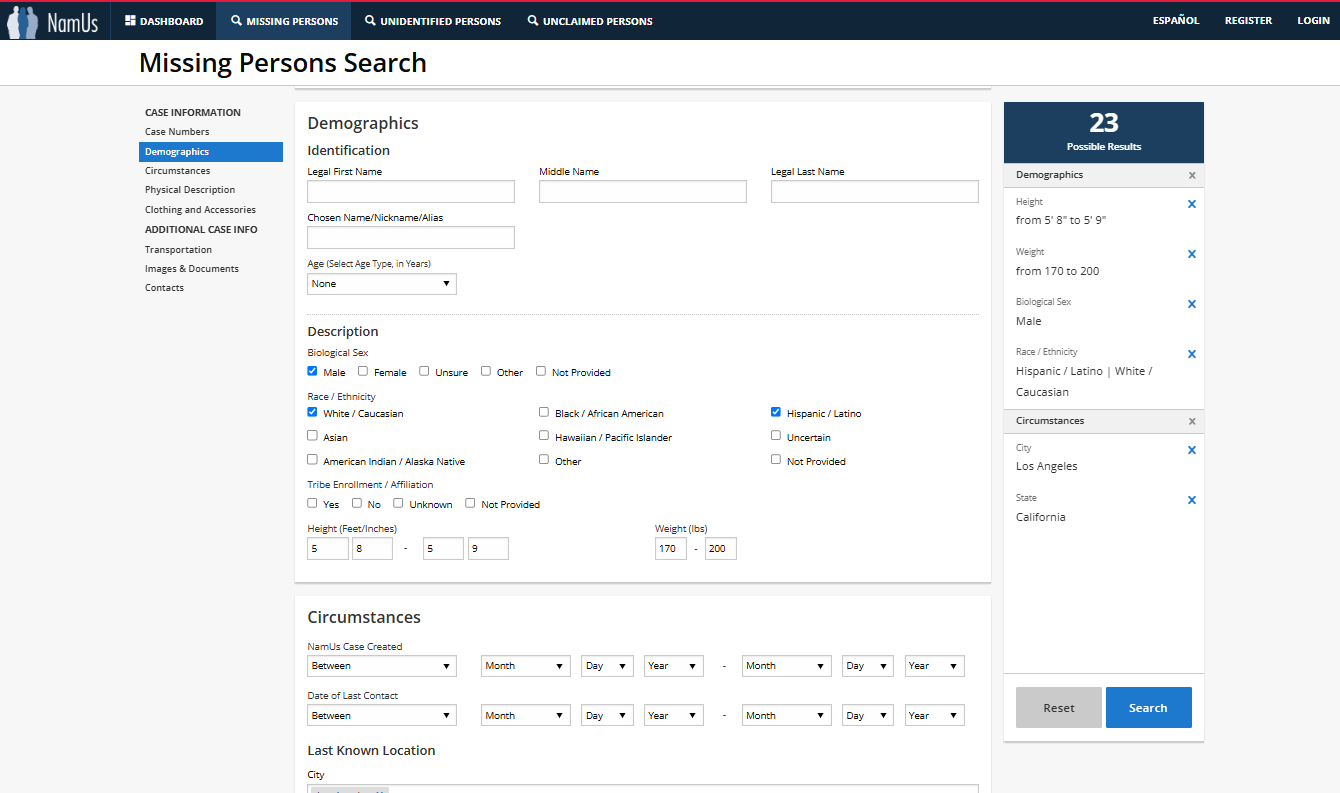This screenshot has width=1340, height=793.
Task: Open NamUs Case Created end Month dropdown
Action: pos(787,666)
